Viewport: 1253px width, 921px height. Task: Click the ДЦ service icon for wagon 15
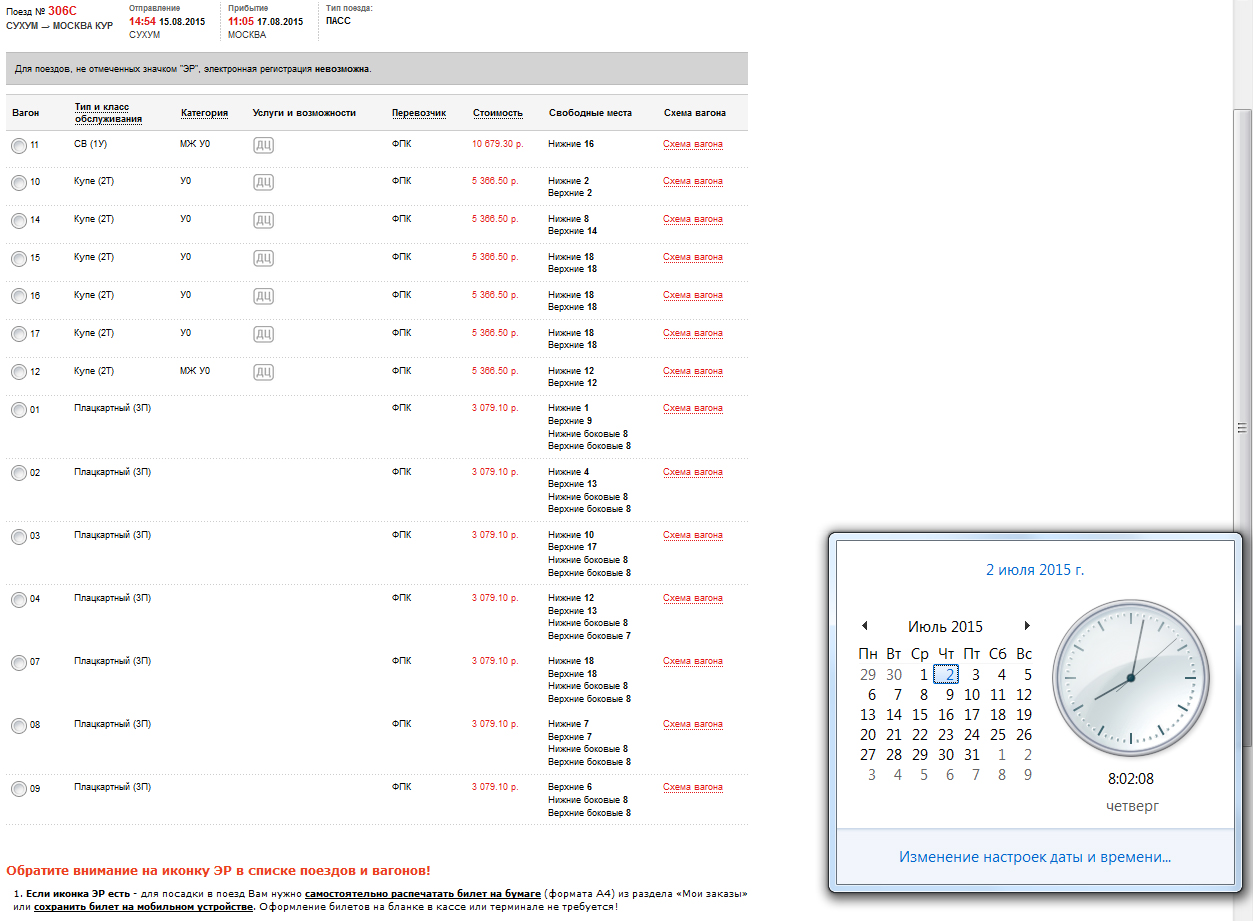(264, 258)
